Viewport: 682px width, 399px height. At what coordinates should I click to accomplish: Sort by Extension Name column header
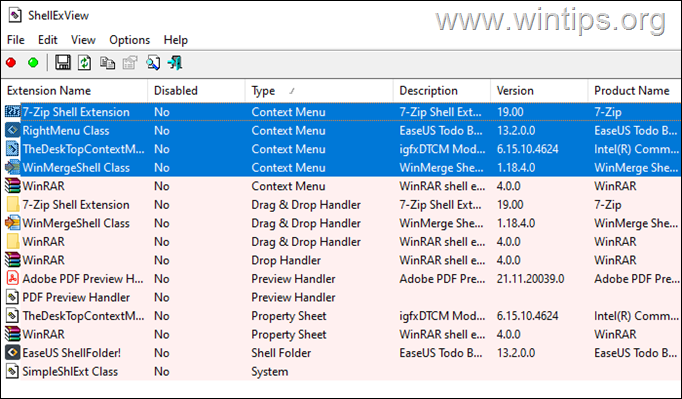coord(74,91)
